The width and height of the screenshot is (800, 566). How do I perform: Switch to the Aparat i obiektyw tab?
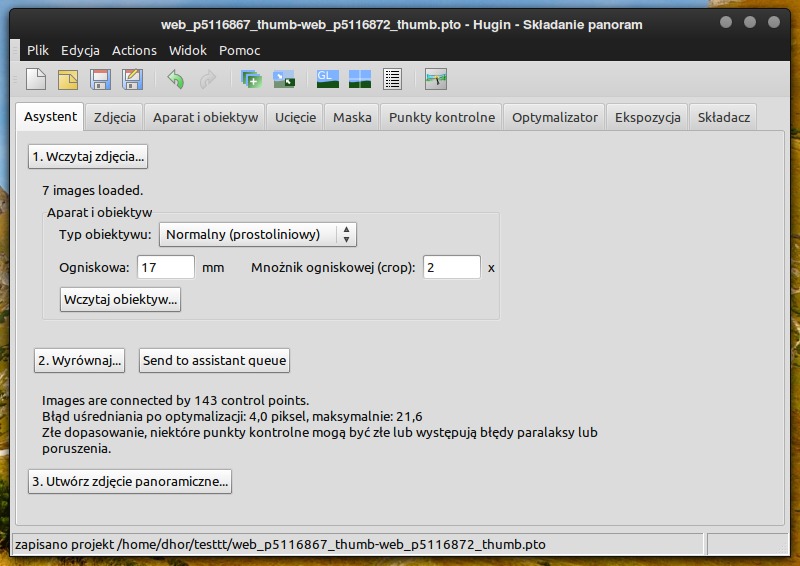[205, 117]
